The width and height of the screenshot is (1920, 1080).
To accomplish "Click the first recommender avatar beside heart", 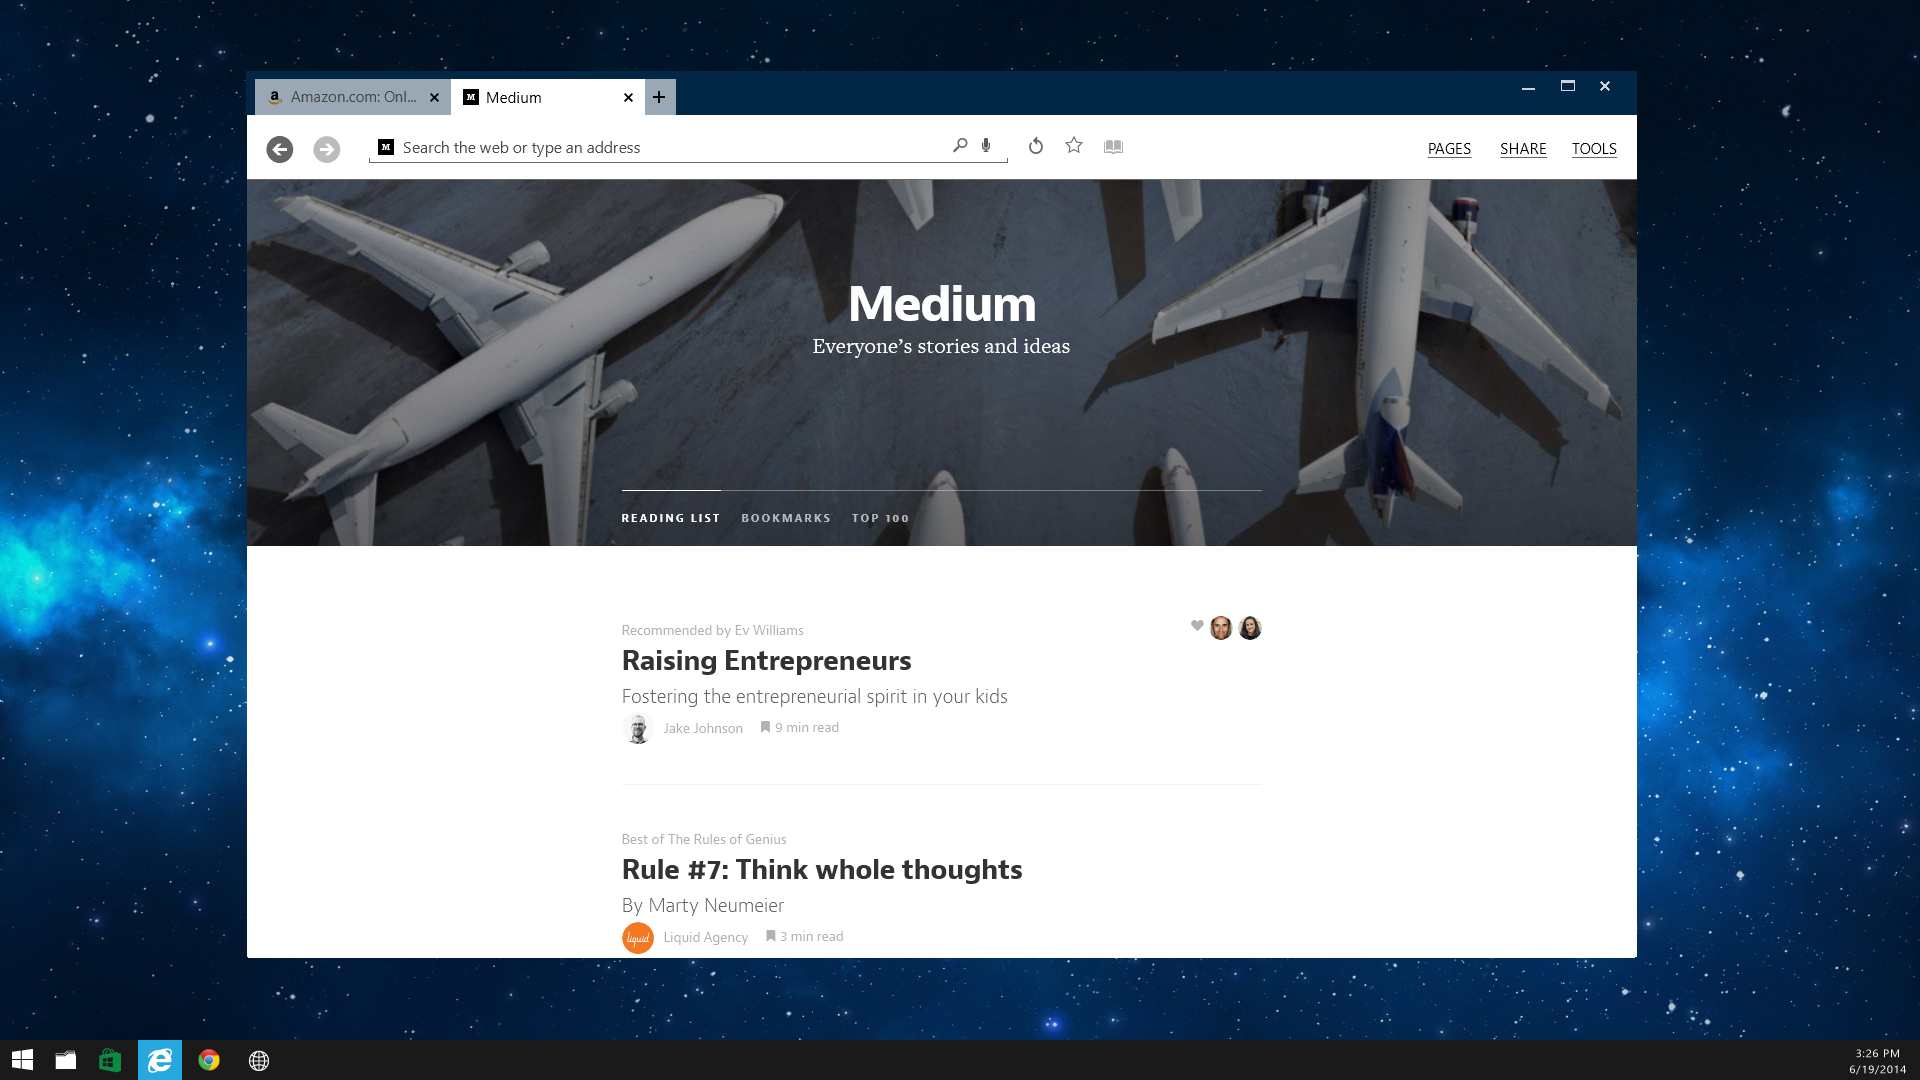I will point(1221,628).
